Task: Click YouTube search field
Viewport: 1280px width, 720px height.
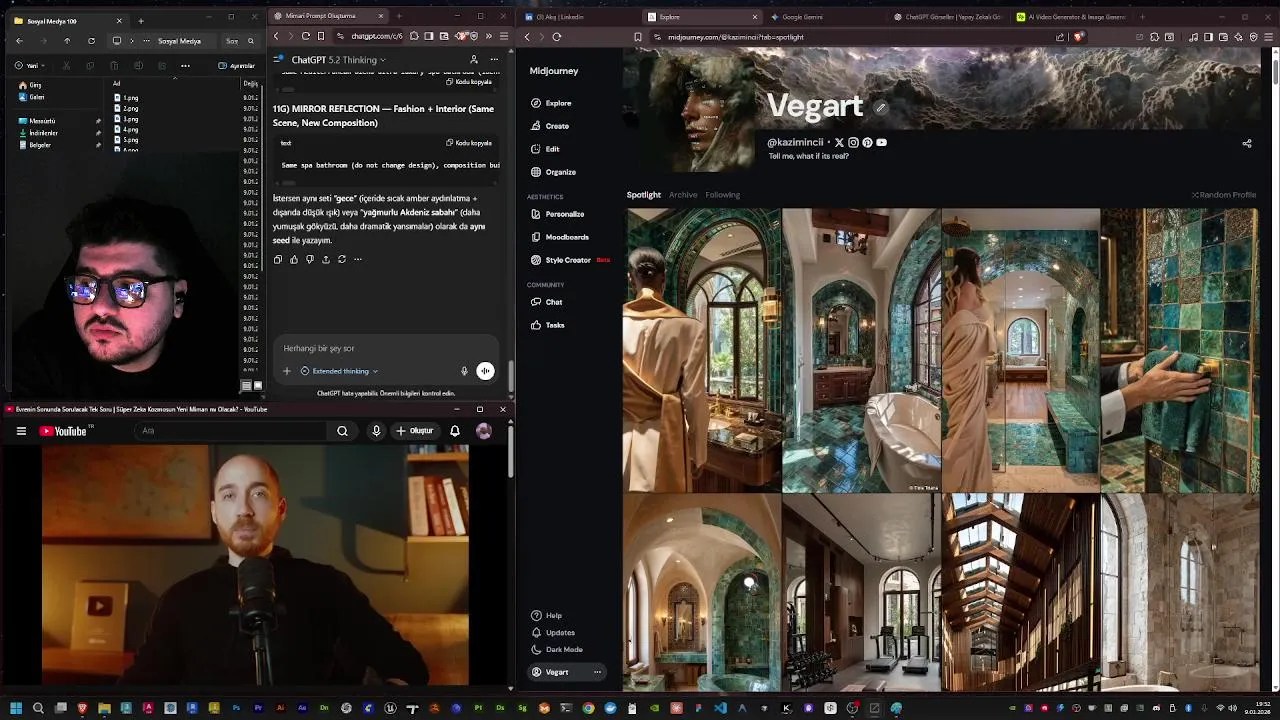Action: click(232, 431)
